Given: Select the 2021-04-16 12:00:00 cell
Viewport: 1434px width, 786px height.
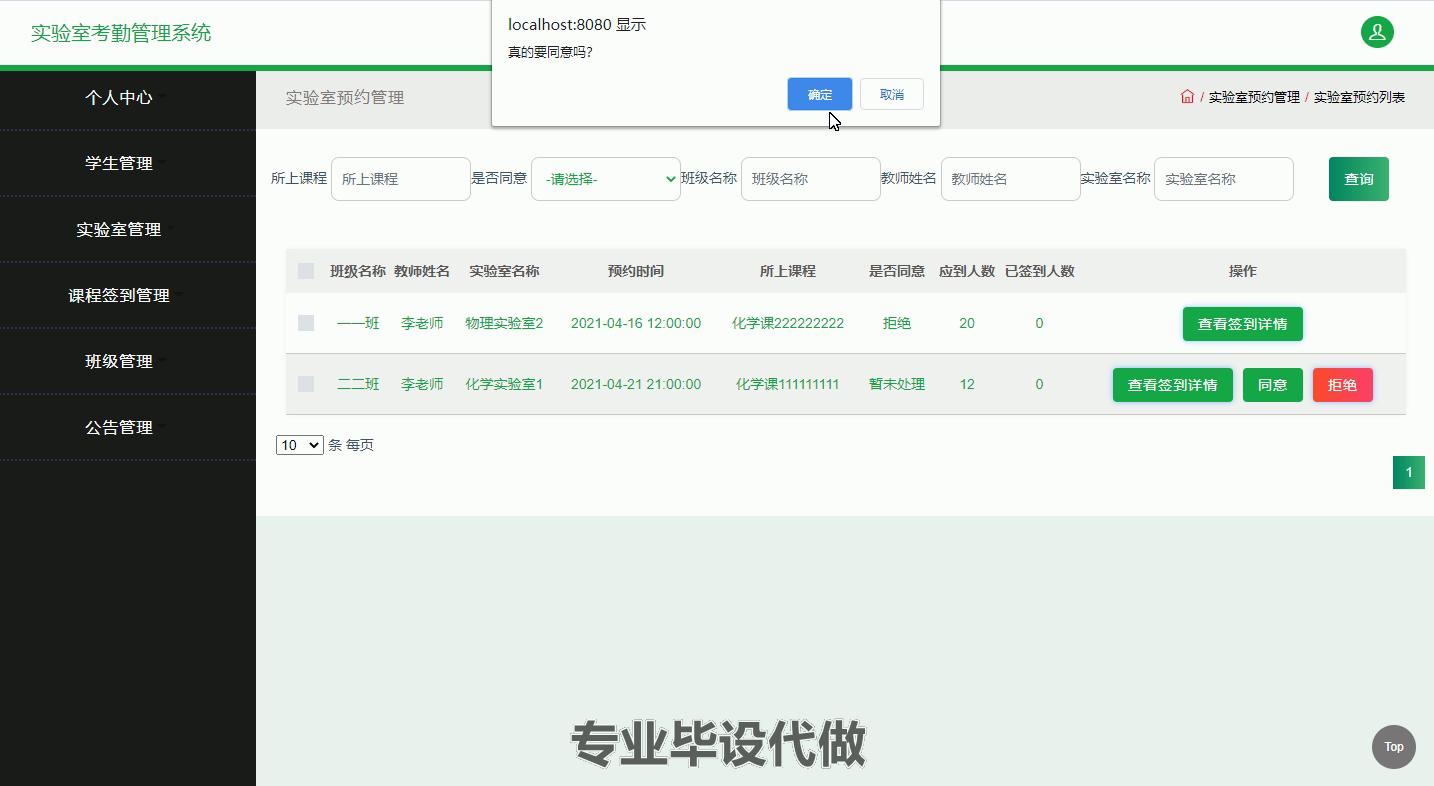Looking at the screenshot, I should coord(636,323).
